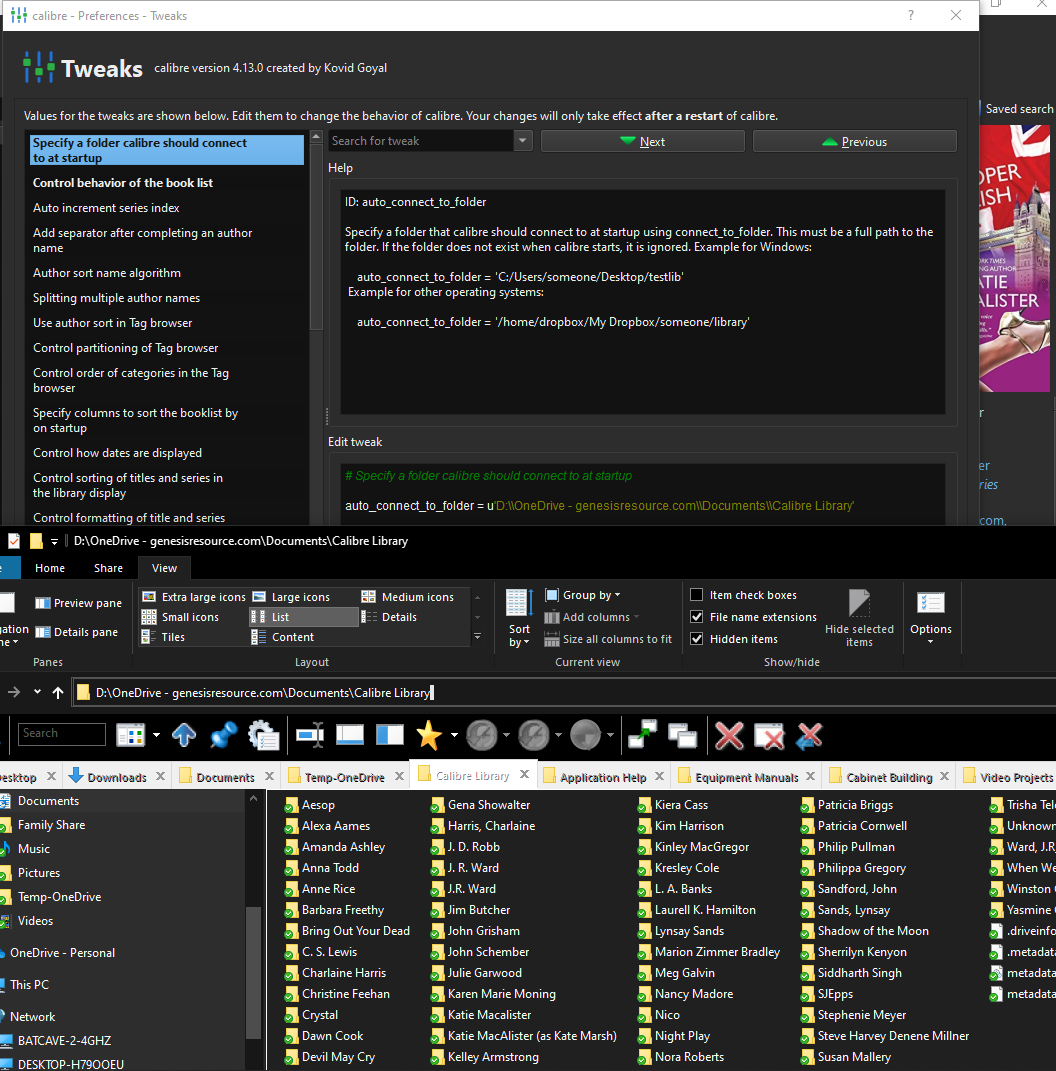Click the green-arrow window toolbar icon
This screenshot has height=1071, width=1056.
point(642,734)
